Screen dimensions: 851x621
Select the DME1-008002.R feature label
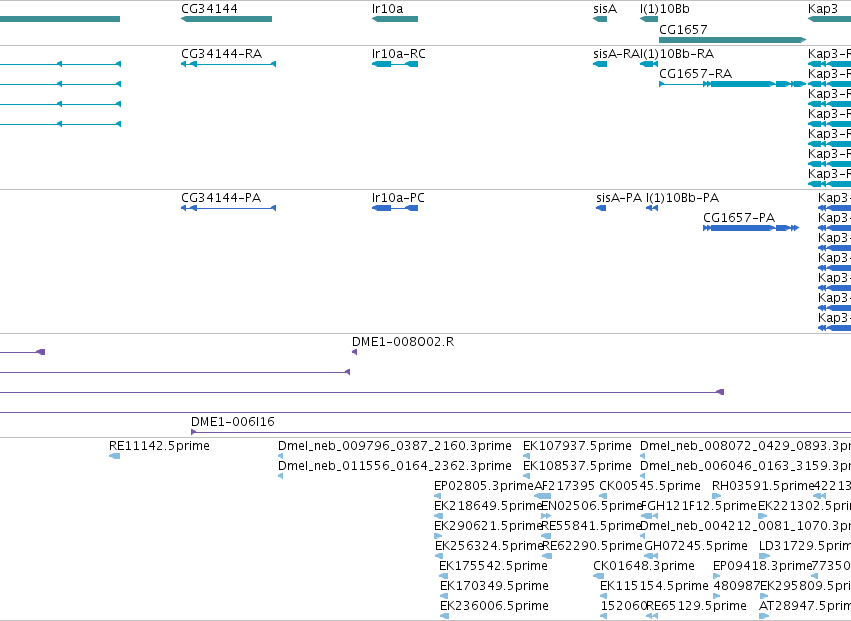[403, 342]
